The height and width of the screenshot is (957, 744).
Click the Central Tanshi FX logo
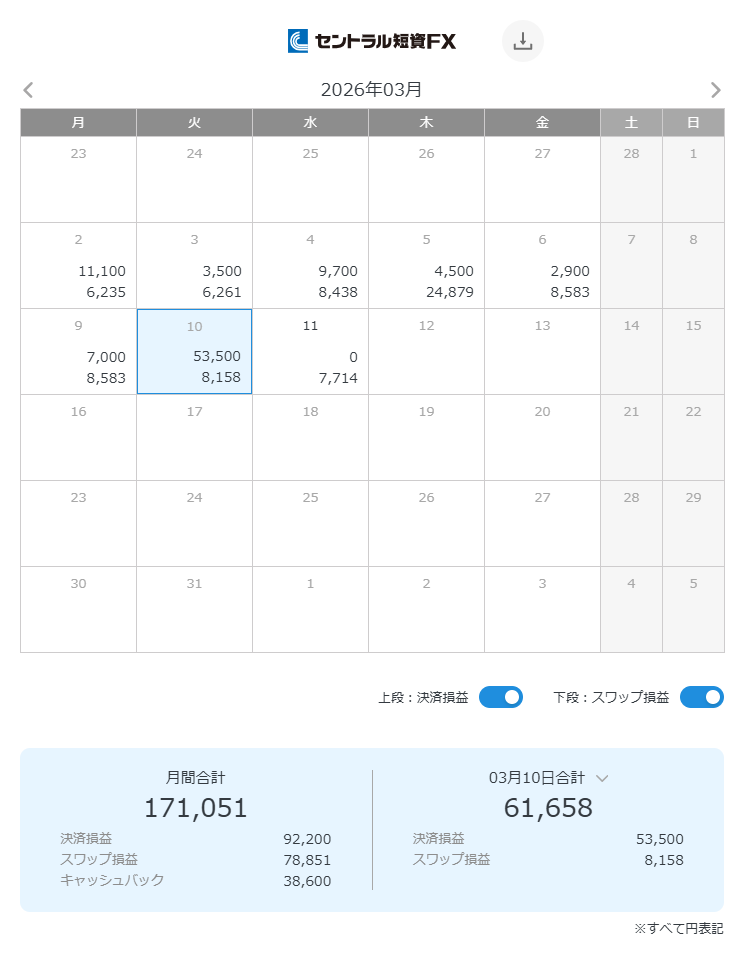[372, 41]
